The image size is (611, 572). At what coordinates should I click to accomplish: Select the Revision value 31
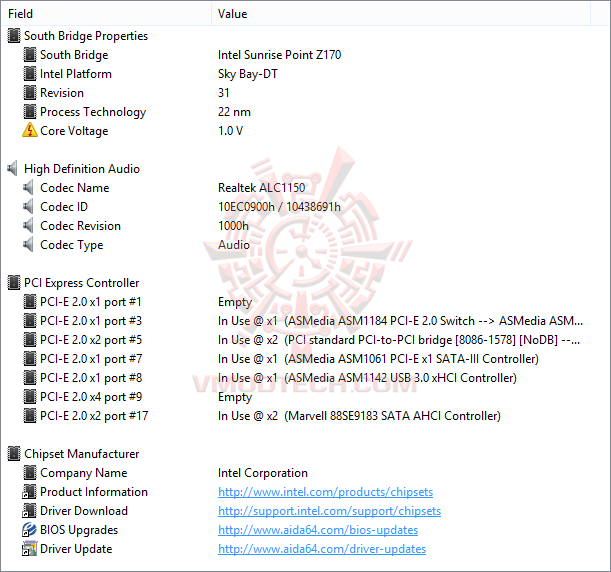224,93
